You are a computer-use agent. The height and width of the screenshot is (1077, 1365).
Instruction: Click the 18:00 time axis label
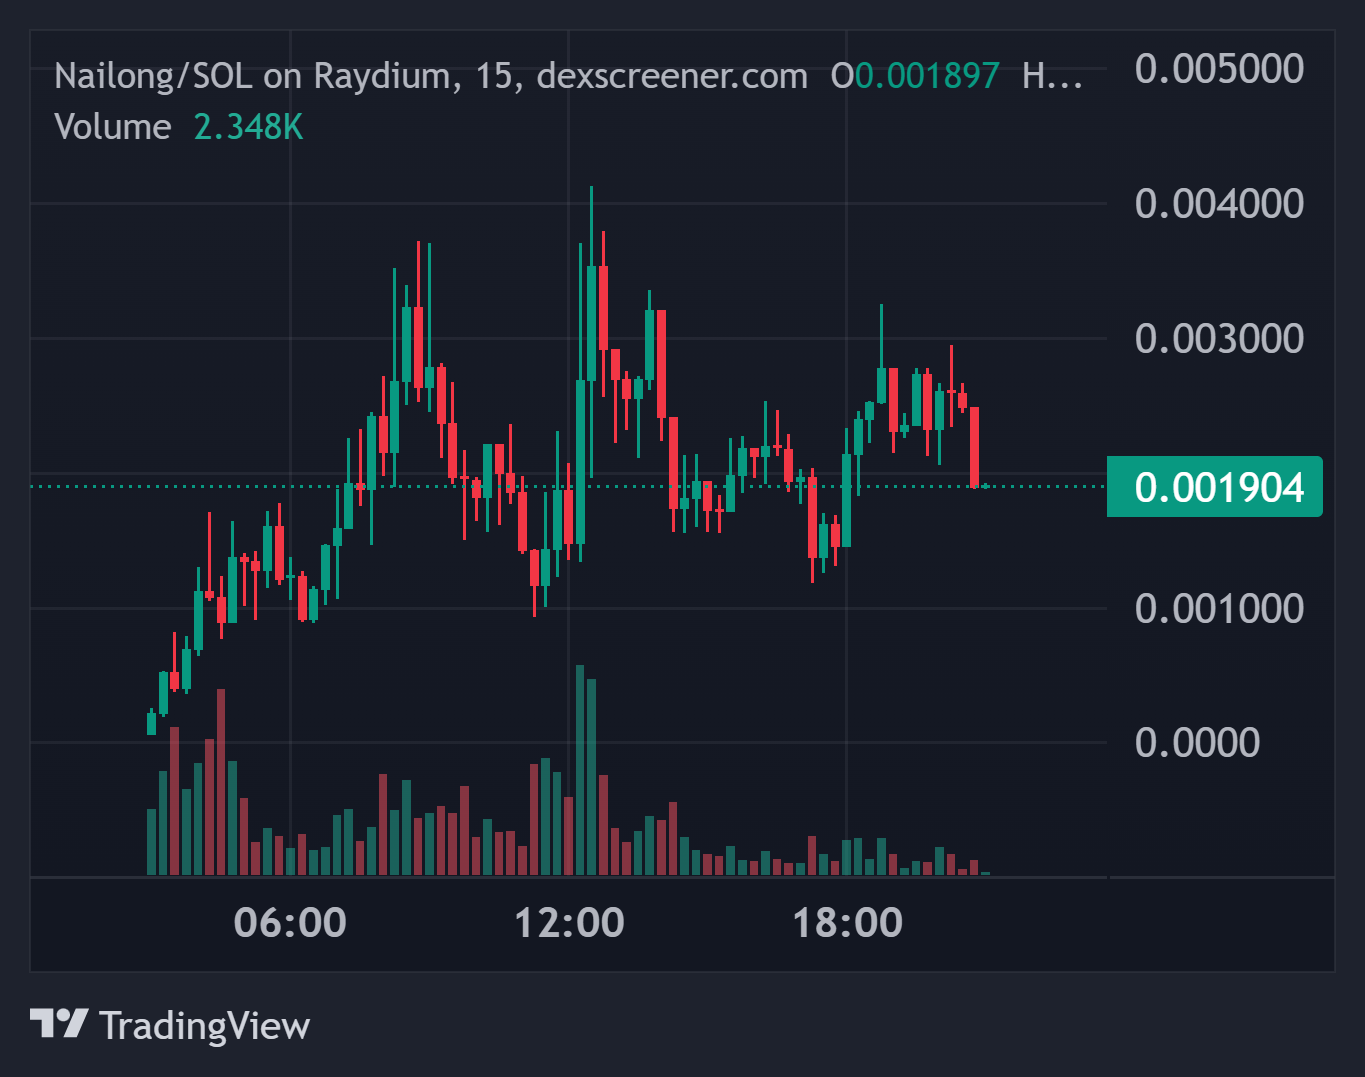coord(847,922)
